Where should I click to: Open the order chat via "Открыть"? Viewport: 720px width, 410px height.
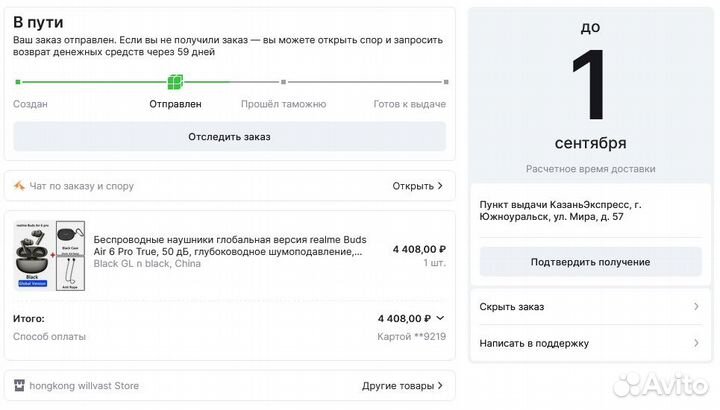click(x=417, y=186)
